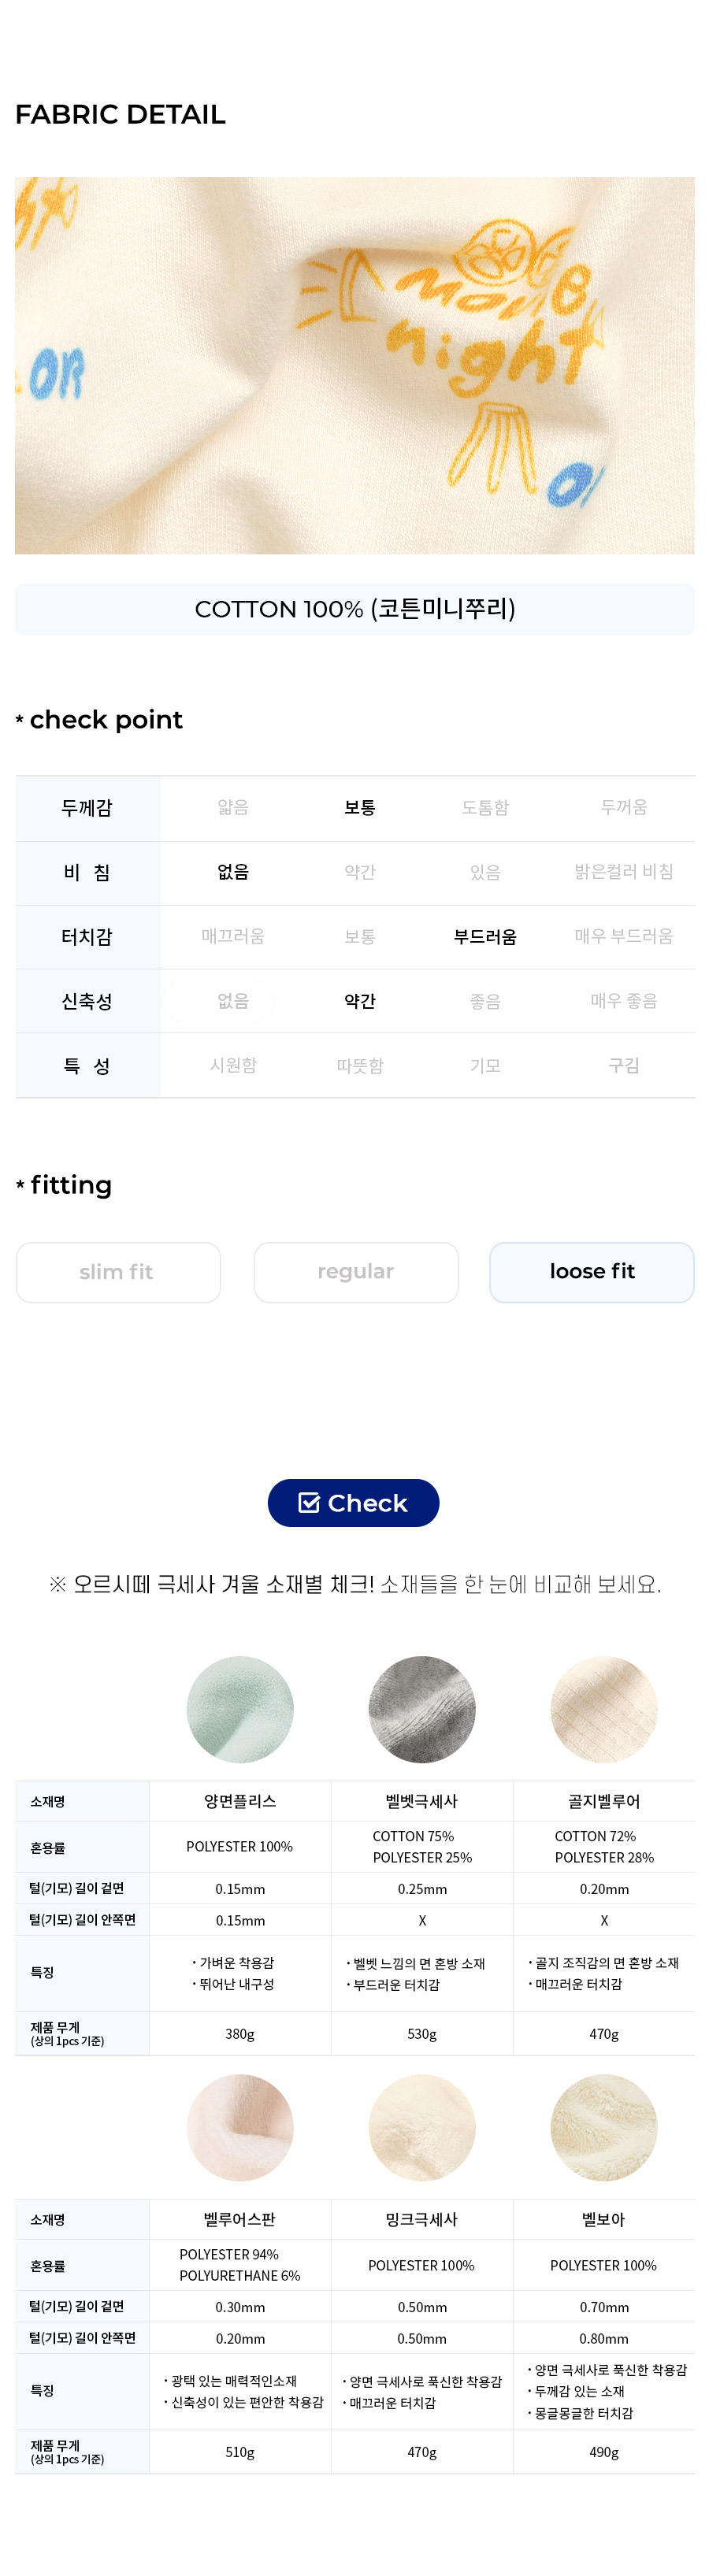The image size is (709, 2576).
Task: Click the gray 벨벳극세사 fabric swatch
Action: [422, 1708]
